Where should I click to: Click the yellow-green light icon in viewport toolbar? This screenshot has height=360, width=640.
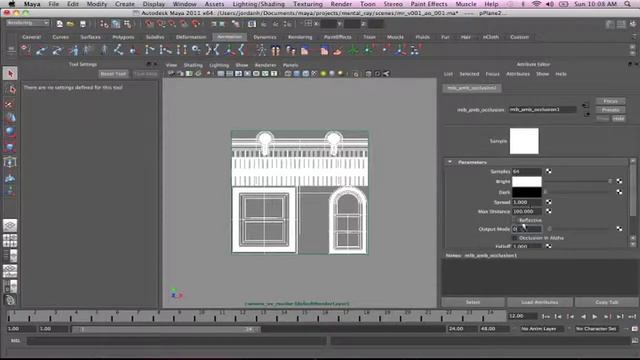[x=323, y=74]
